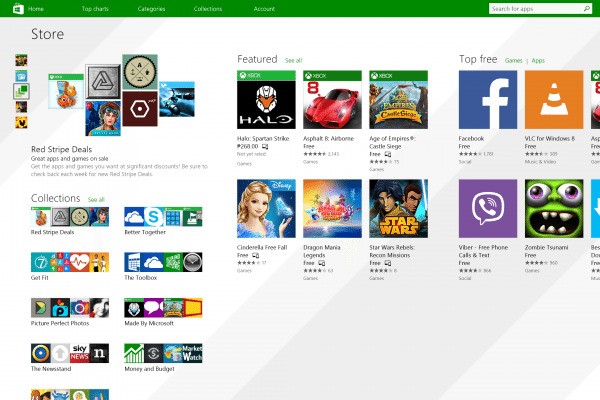Click the spaceship game tile in spotlight

click(177, 99)
